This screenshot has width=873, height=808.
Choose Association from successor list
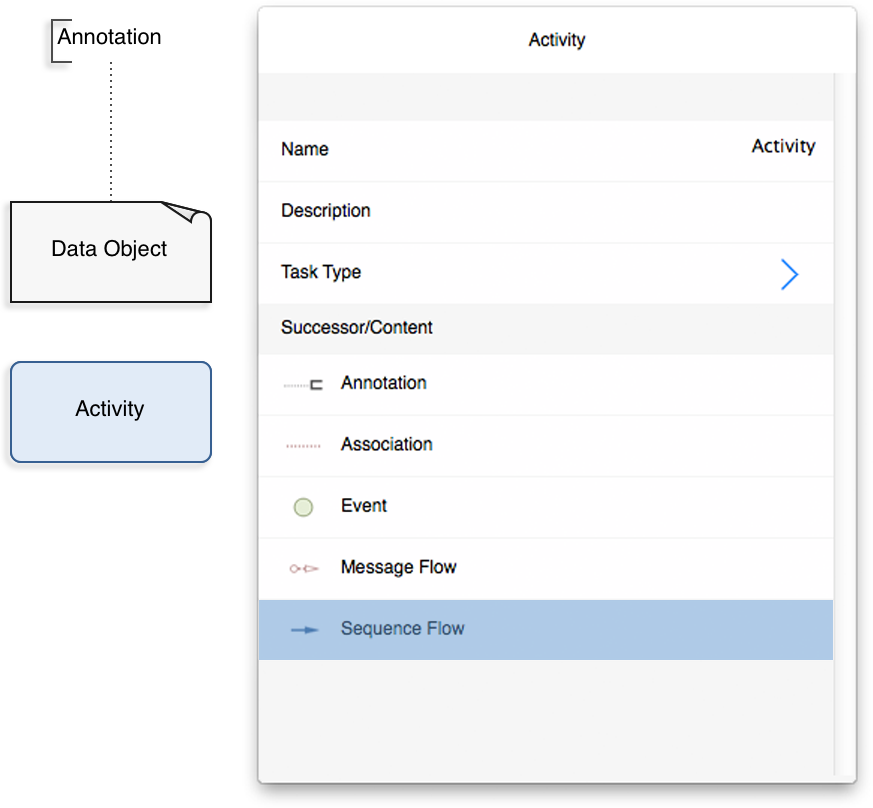546,445
